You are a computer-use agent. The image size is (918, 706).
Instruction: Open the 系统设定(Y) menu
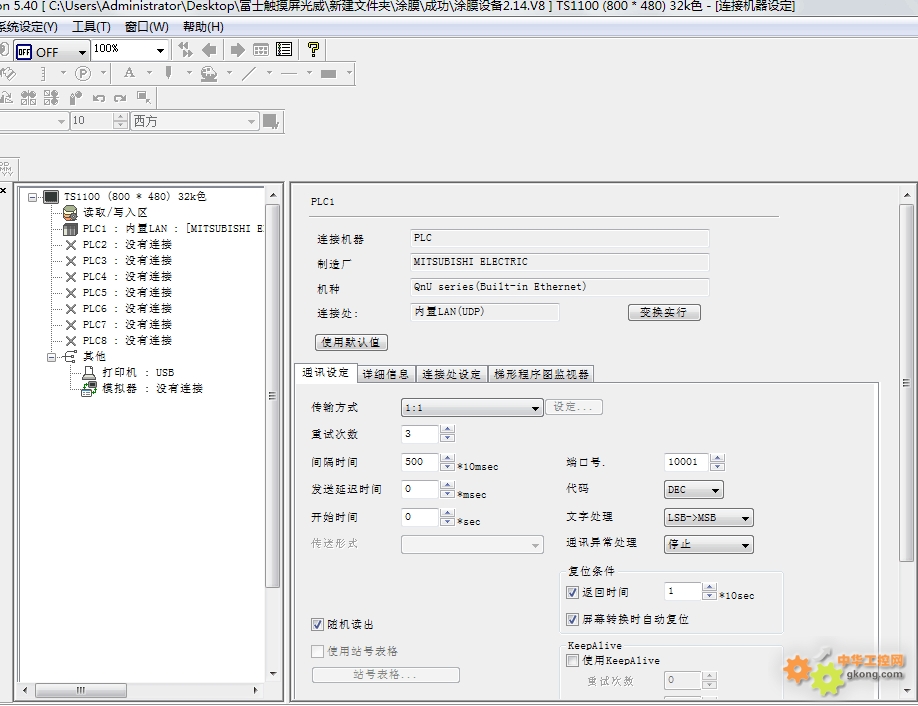(x=28, y=26)
